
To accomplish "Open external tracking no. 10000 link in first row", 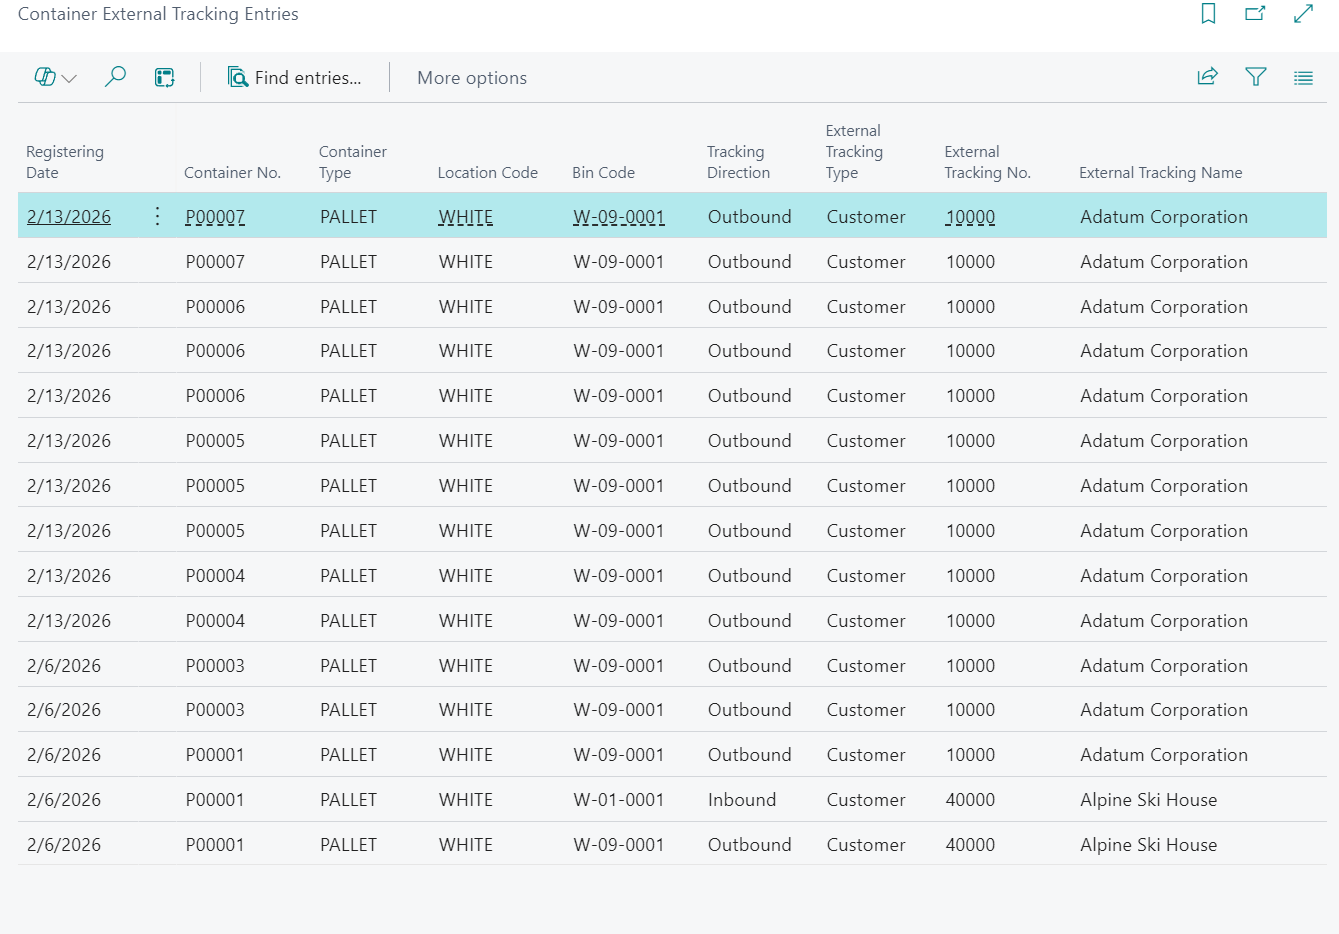I will pos(970,217).
